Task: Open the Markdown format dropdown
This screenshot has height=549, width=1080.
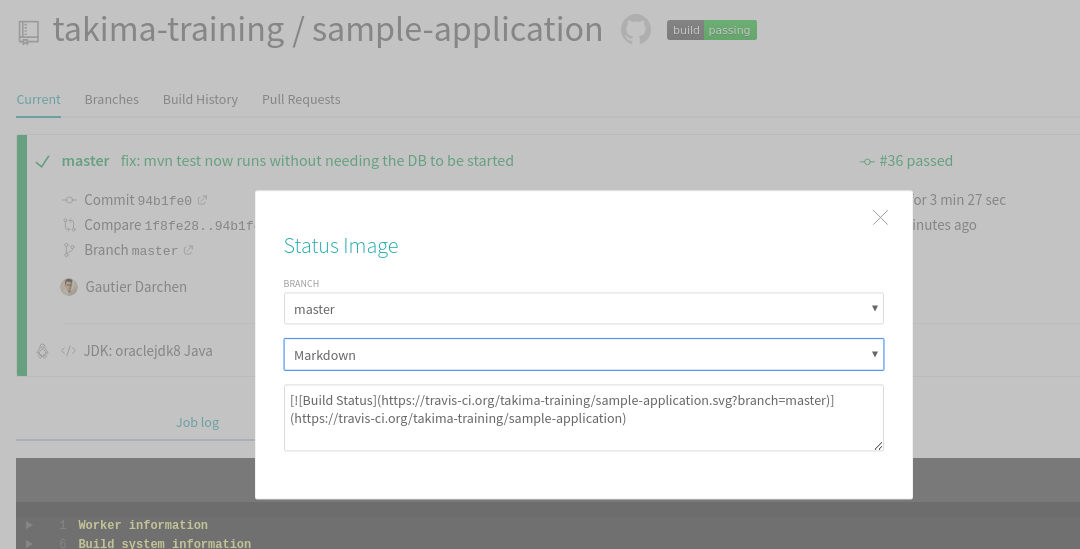Action: coord(583,355)
